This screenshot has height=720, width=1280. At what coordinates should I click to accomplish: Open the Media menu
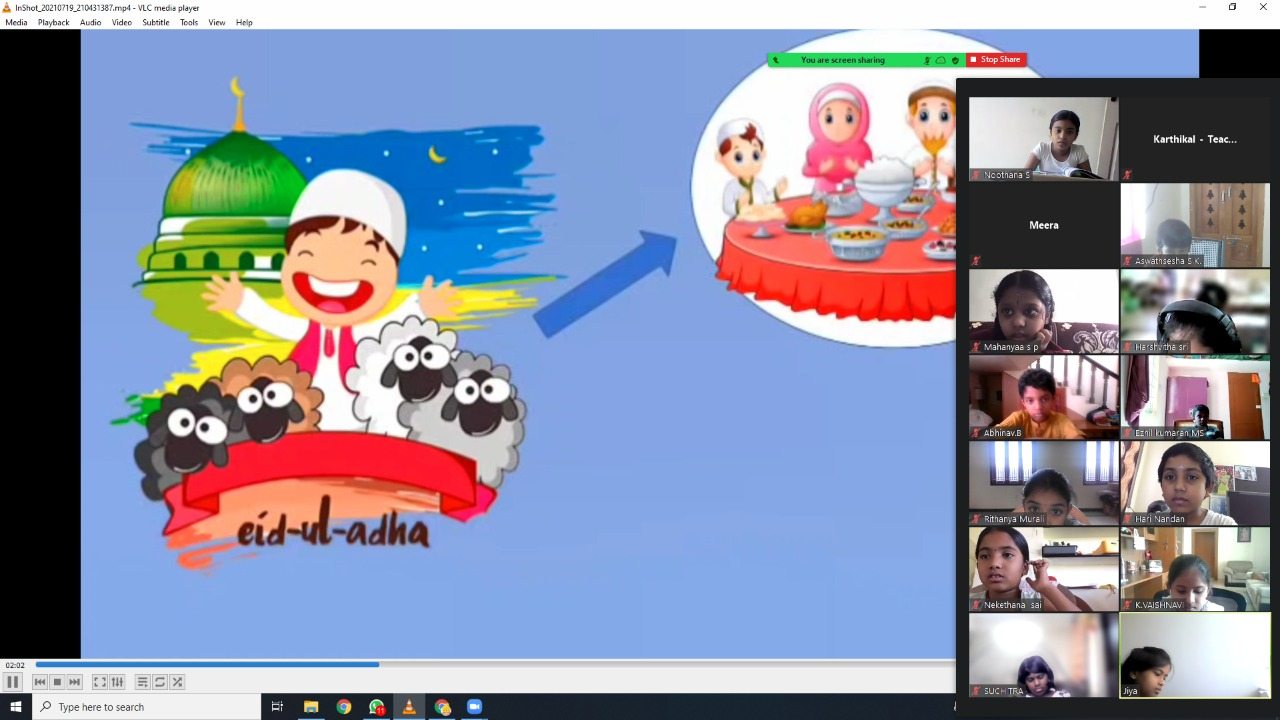click(x=16, y=22)
